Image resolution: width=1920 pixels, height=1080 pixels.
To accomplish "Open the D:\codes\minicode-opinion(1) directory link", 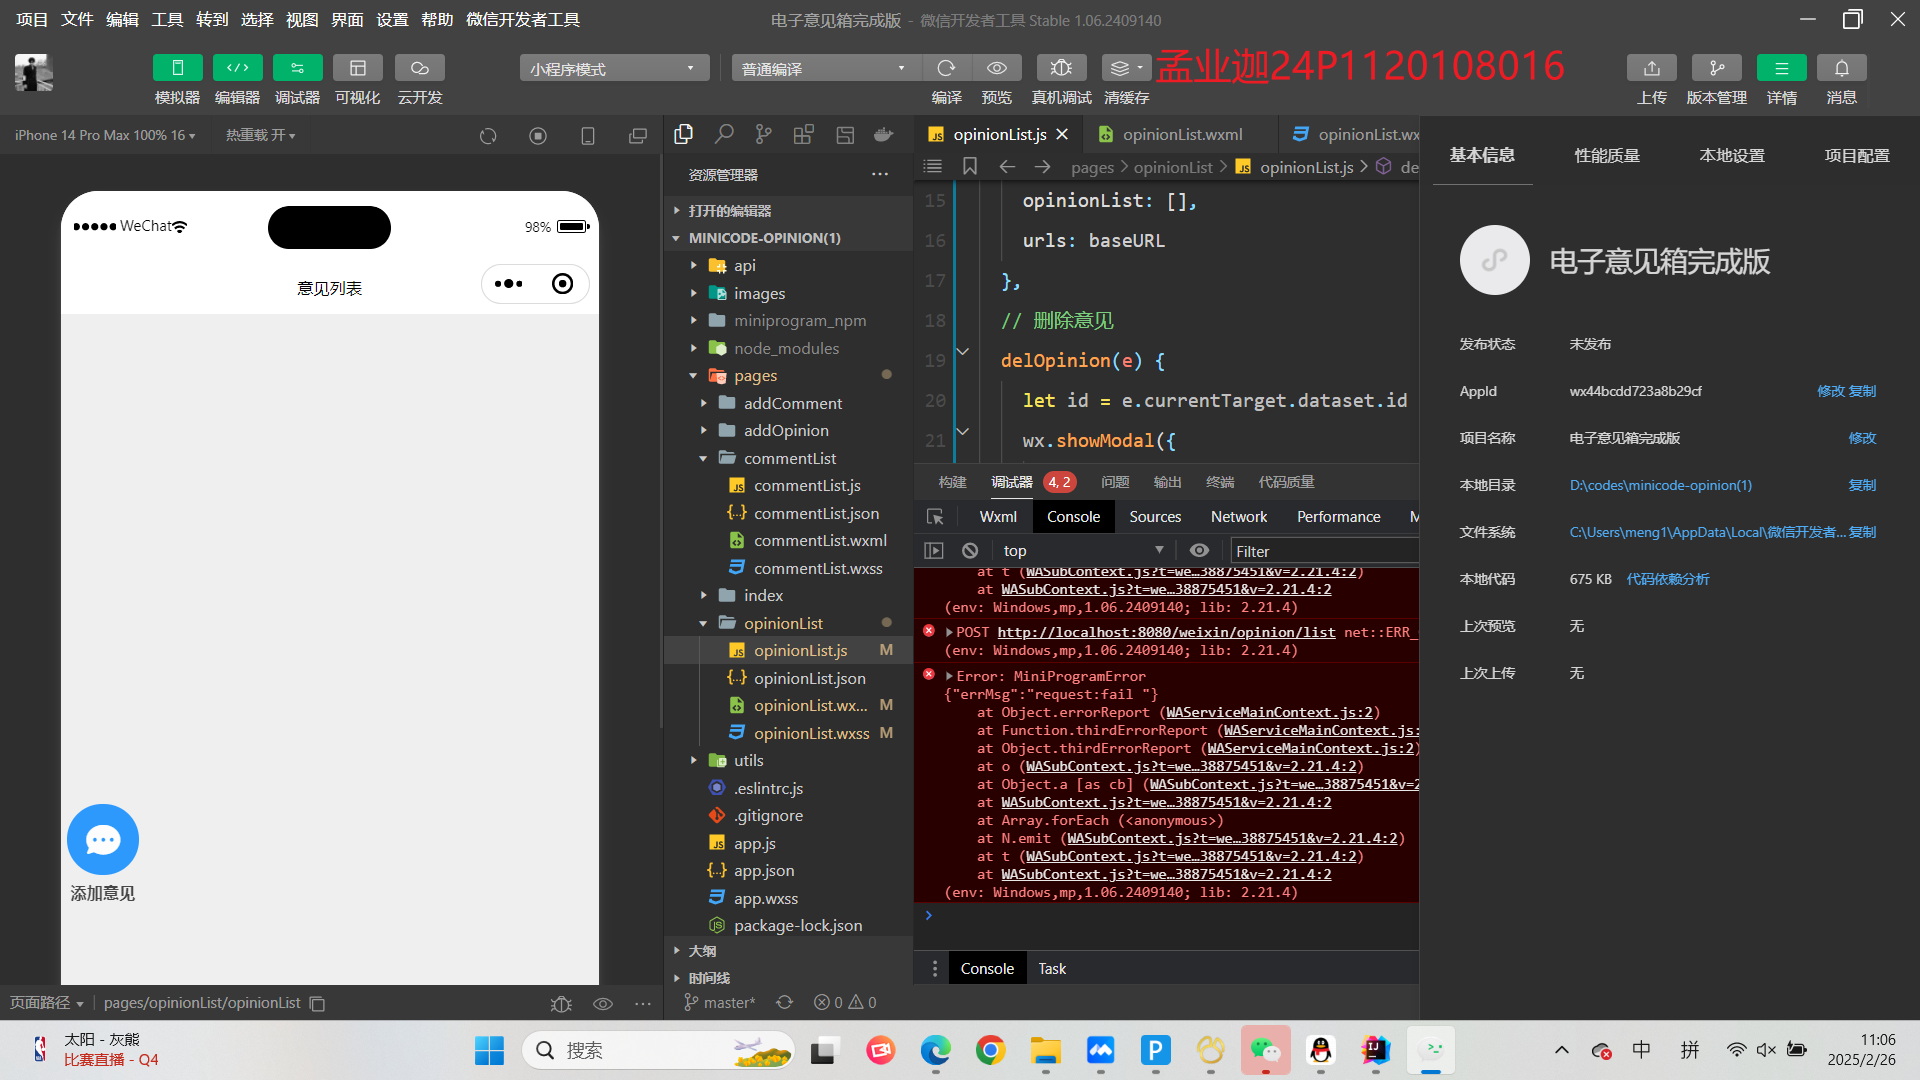I will [1660, 485].
